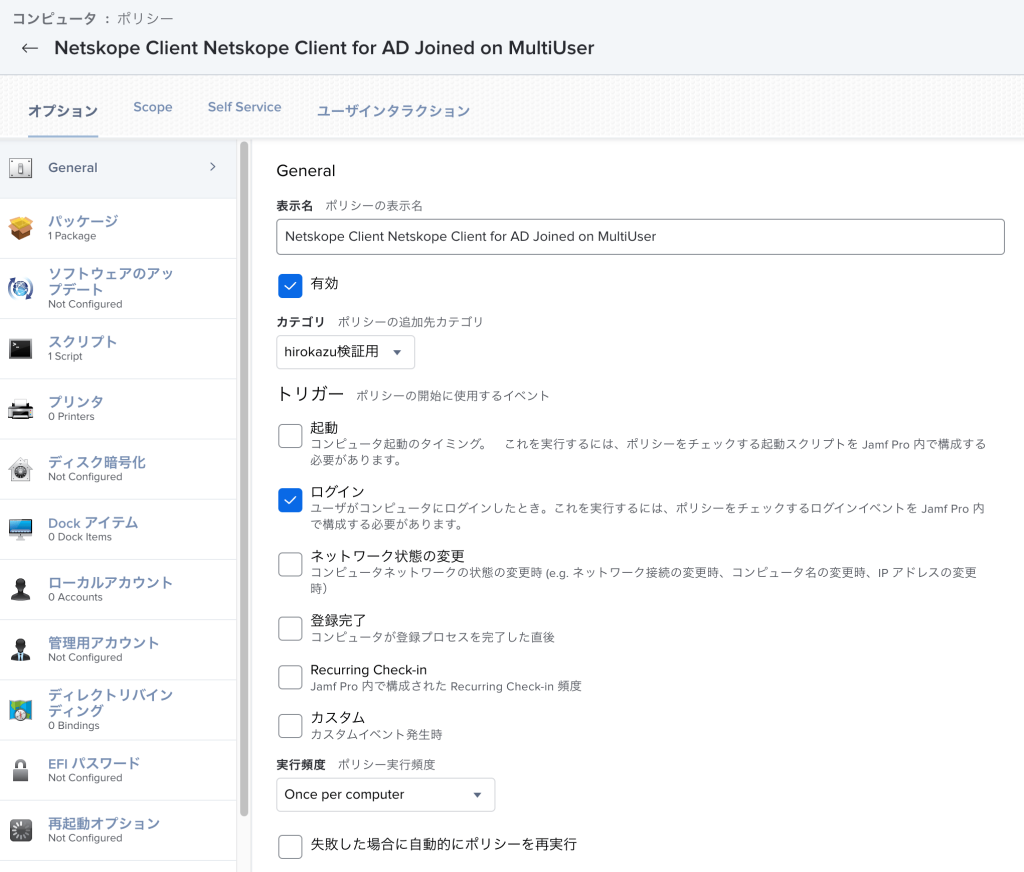
Task: Click the 0 Bindings count text
Action: coord(74,725)
